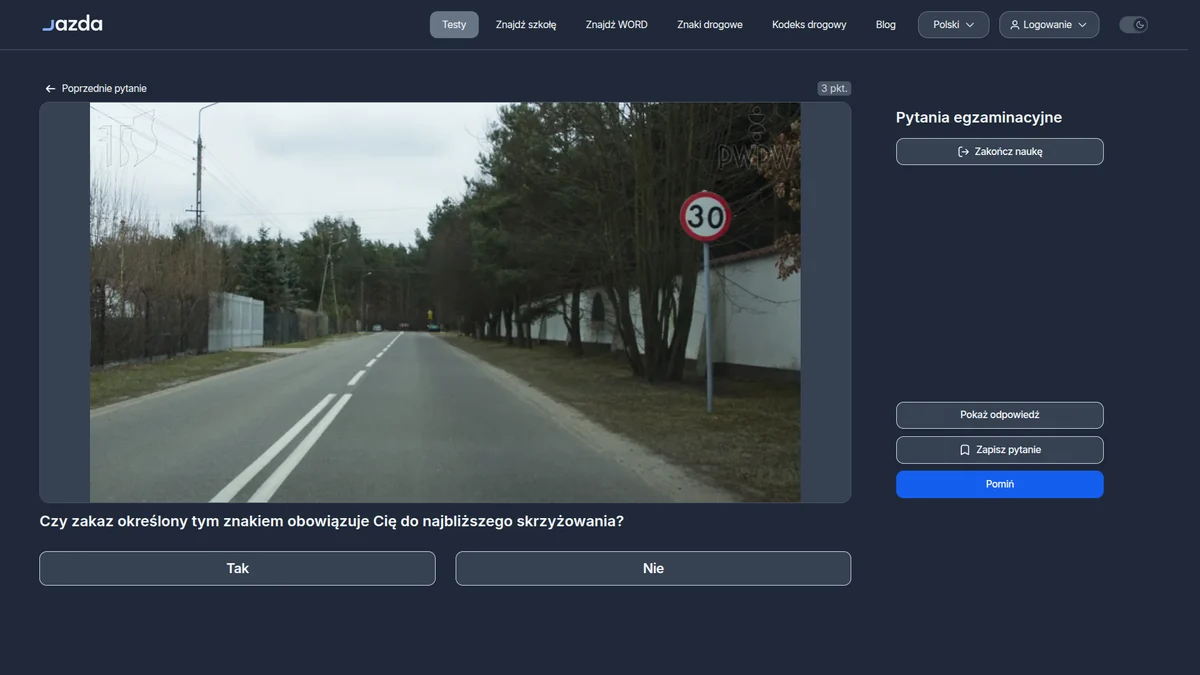Reveal answer with Pokaż odpowiedź

pos(1000,415)
